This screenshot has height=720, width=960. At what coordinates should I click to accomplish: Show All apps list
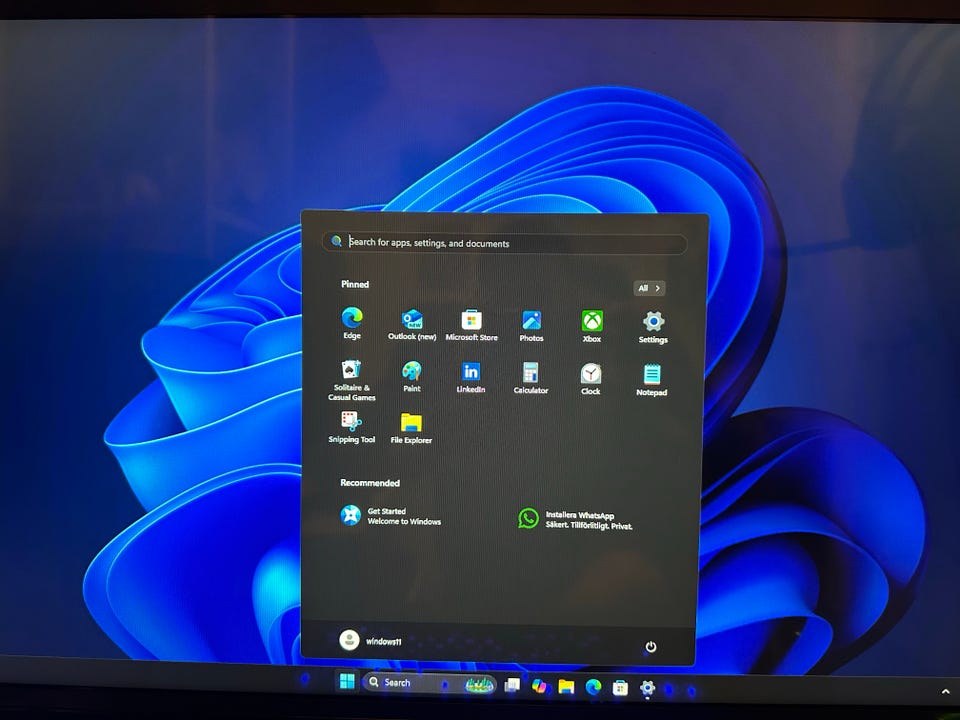coord(649,288)
